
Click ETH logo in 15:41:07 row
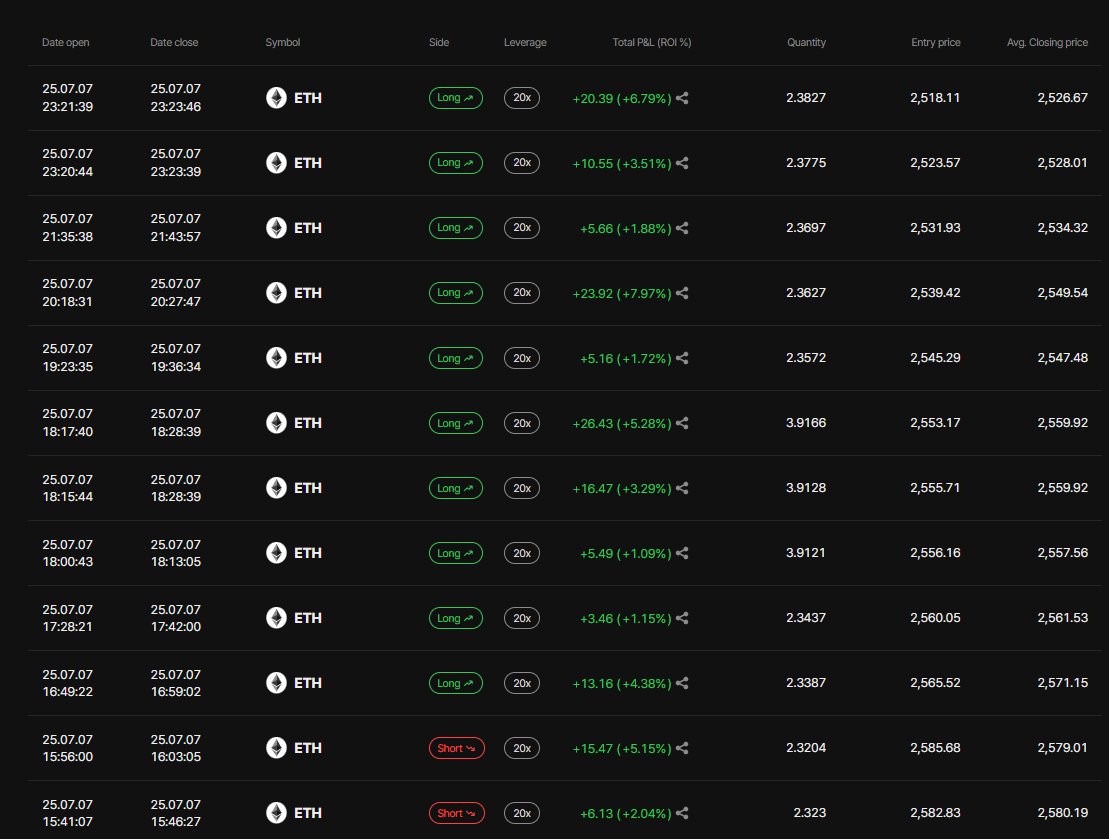[276, 813]
